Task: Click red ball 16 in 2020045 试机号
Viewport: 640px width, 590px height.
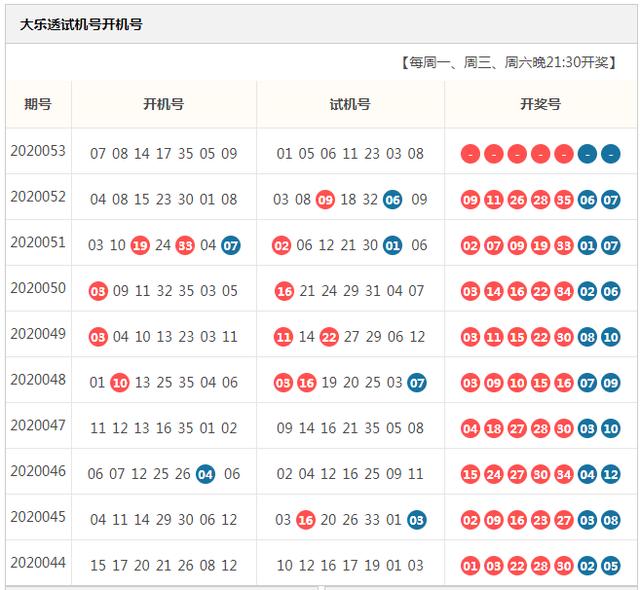Action: (305, 520)
